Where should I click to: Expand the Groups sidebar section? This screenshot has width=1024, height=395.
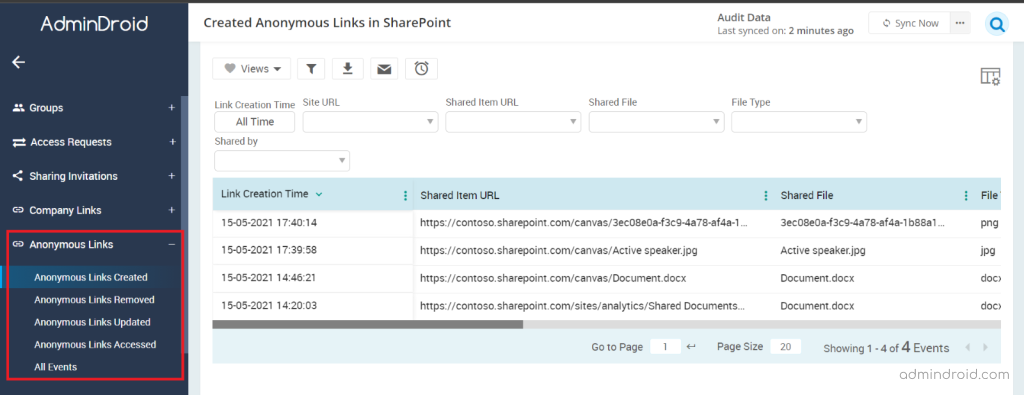(x=172, y=108)
